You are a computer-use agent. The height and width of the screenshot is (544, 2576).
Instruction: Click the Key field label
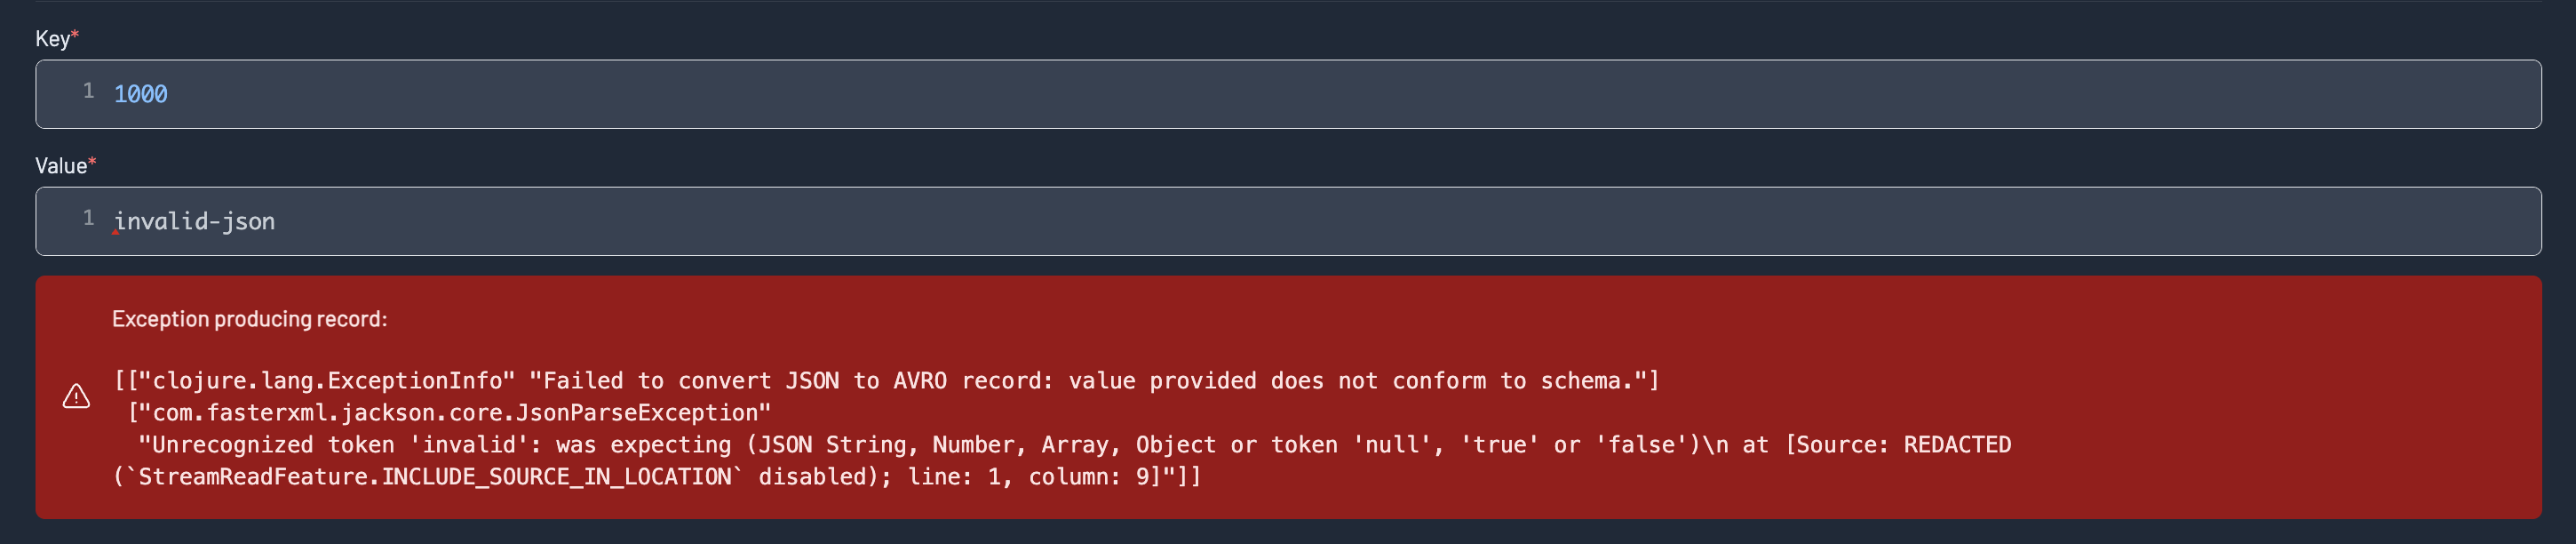pos(52,39)
